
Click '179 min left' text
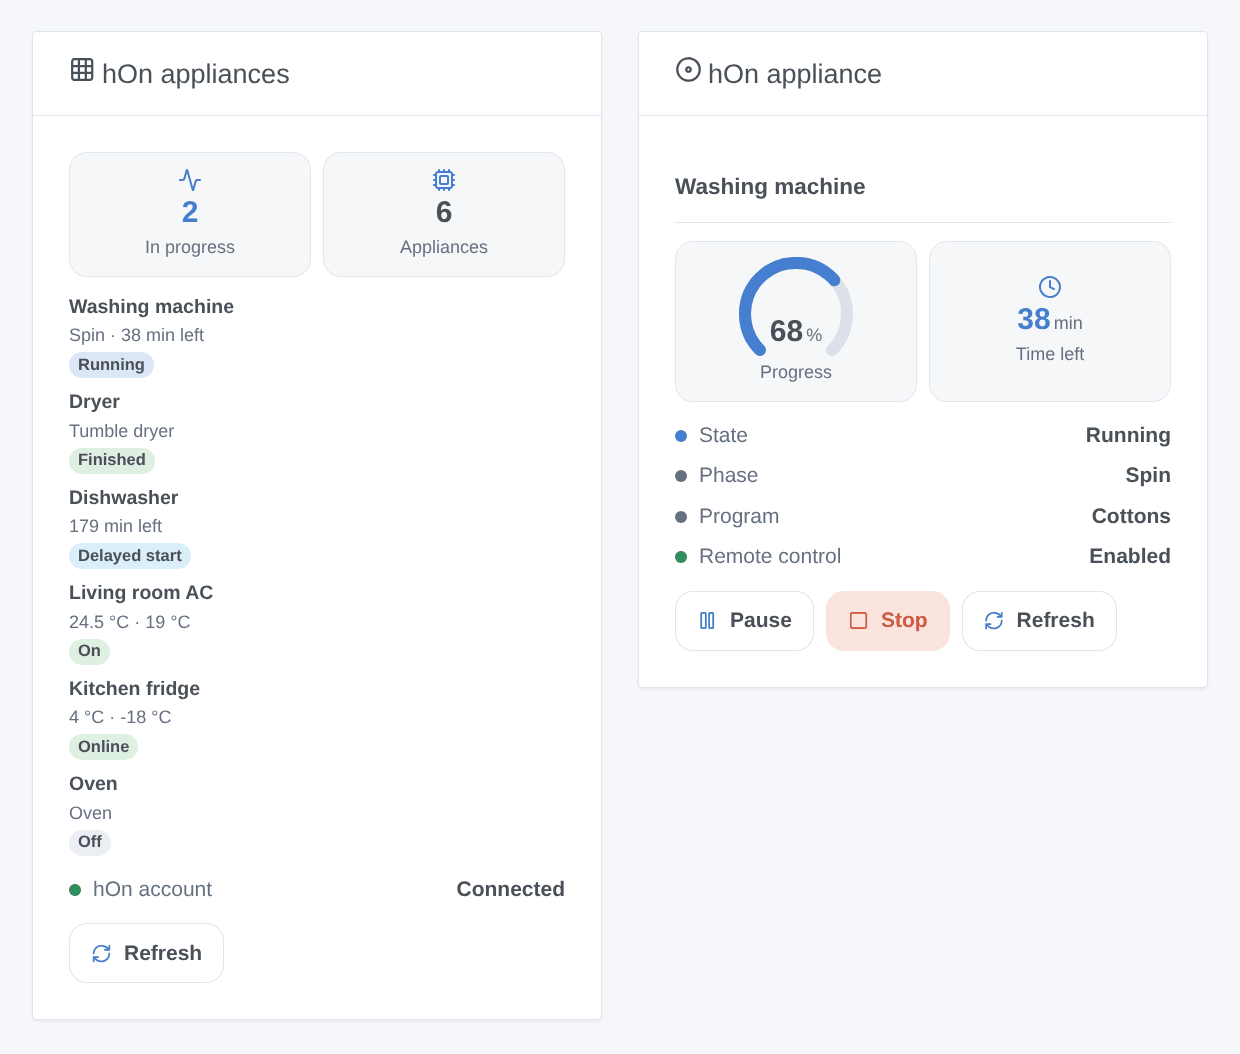tap(115, 527)
